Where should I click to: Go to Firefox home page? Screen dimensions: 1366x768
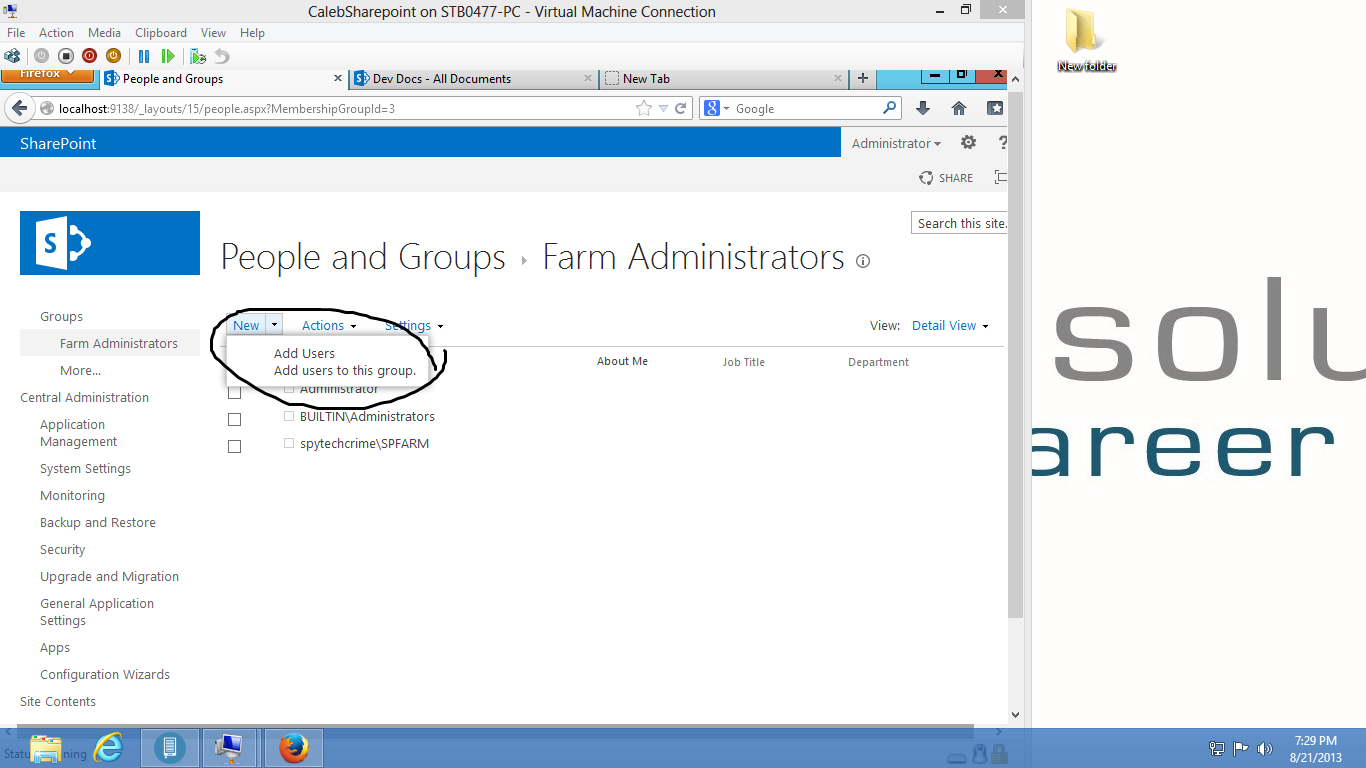pos(959,108)
